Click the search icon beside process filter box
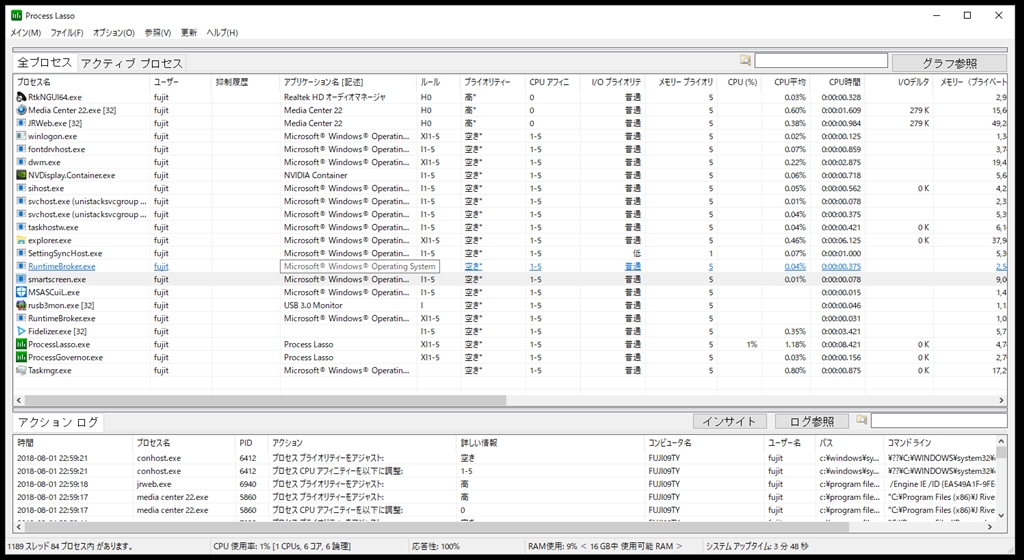The width and height of the screenshot is (1024, 560). click(x=745, y=61)
